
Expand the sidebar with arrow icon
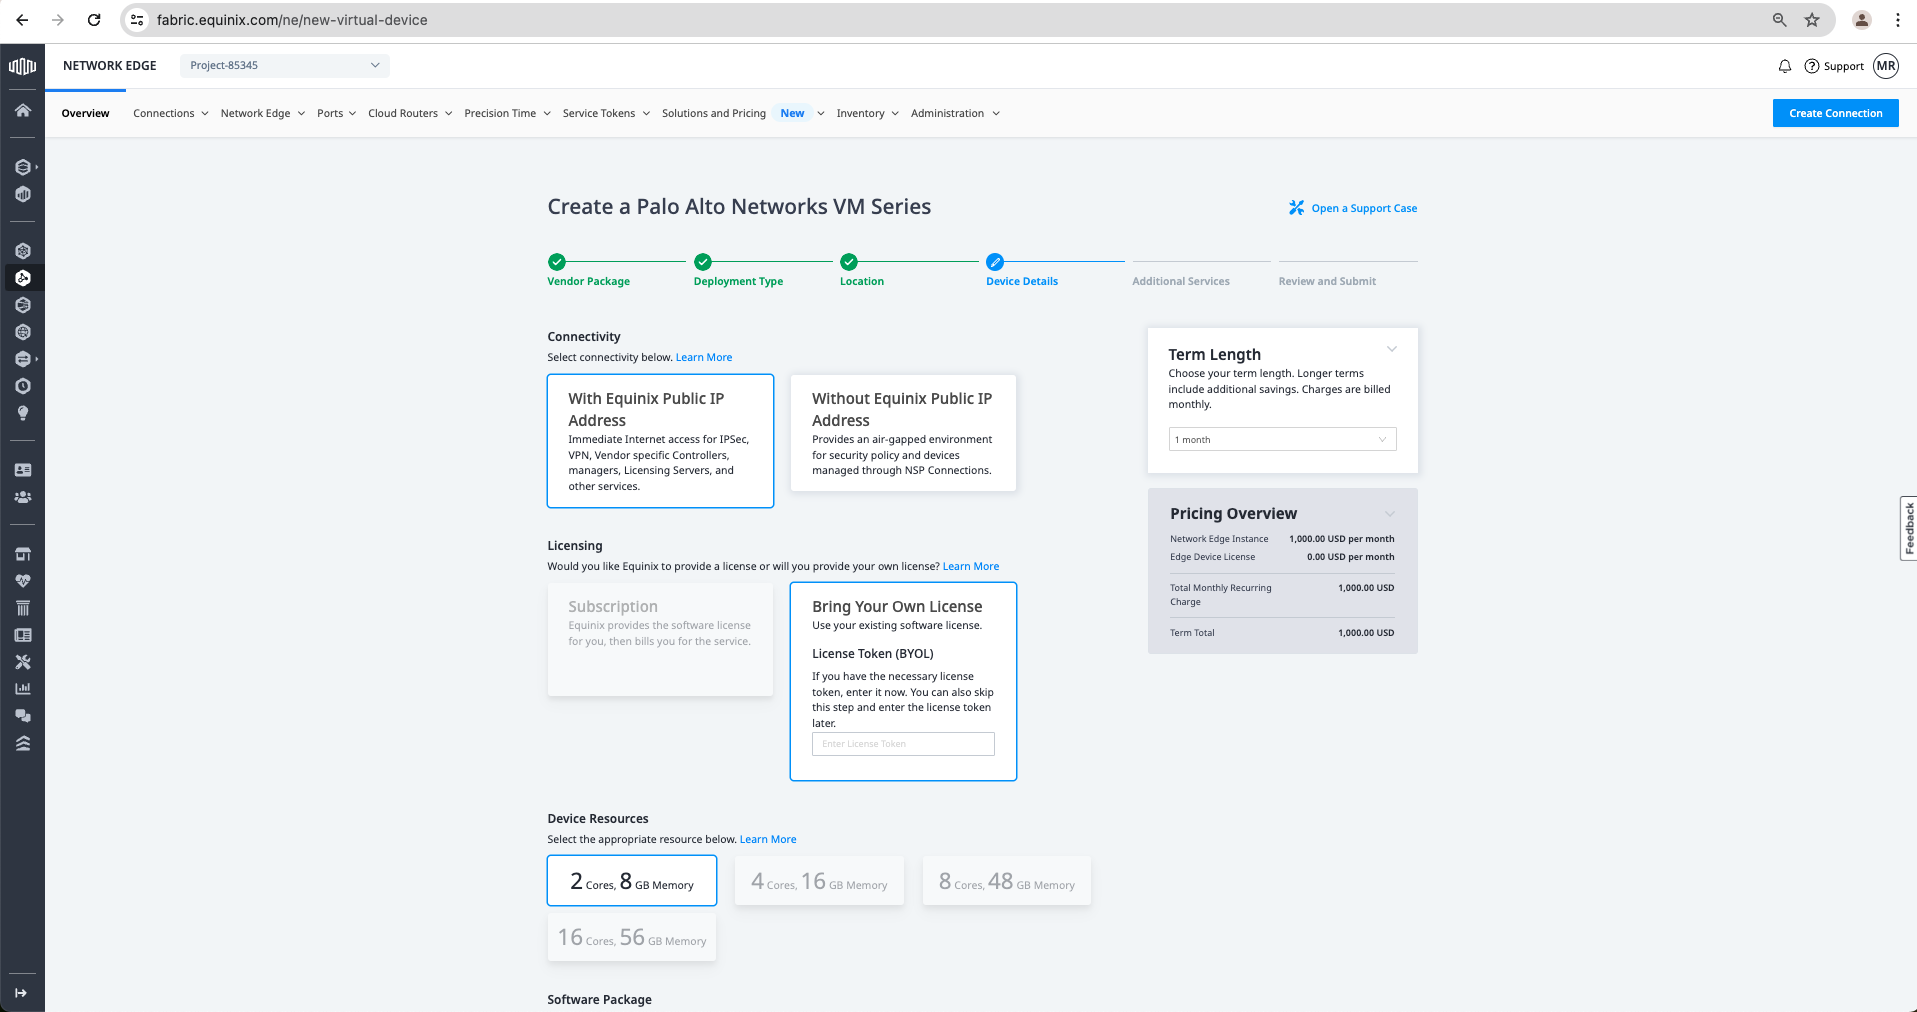[21, 993]
